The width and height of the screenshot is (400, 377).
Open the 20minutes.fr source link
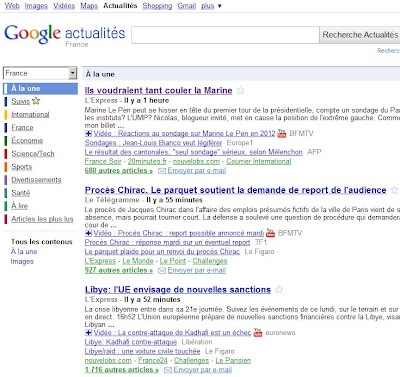click(147, 161)
